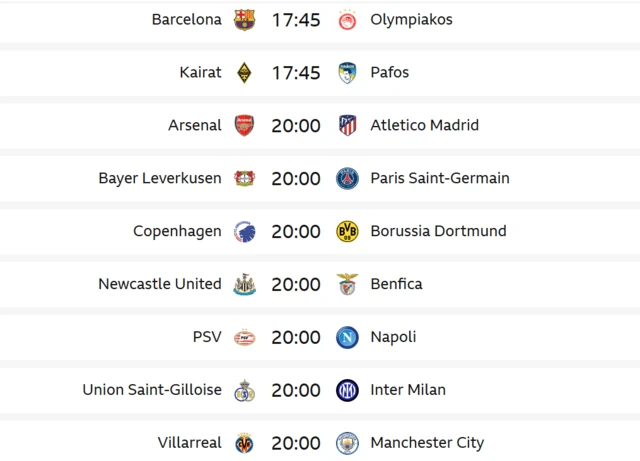Open the PSV team name link

pyautogui.click(x=207, y=337)
